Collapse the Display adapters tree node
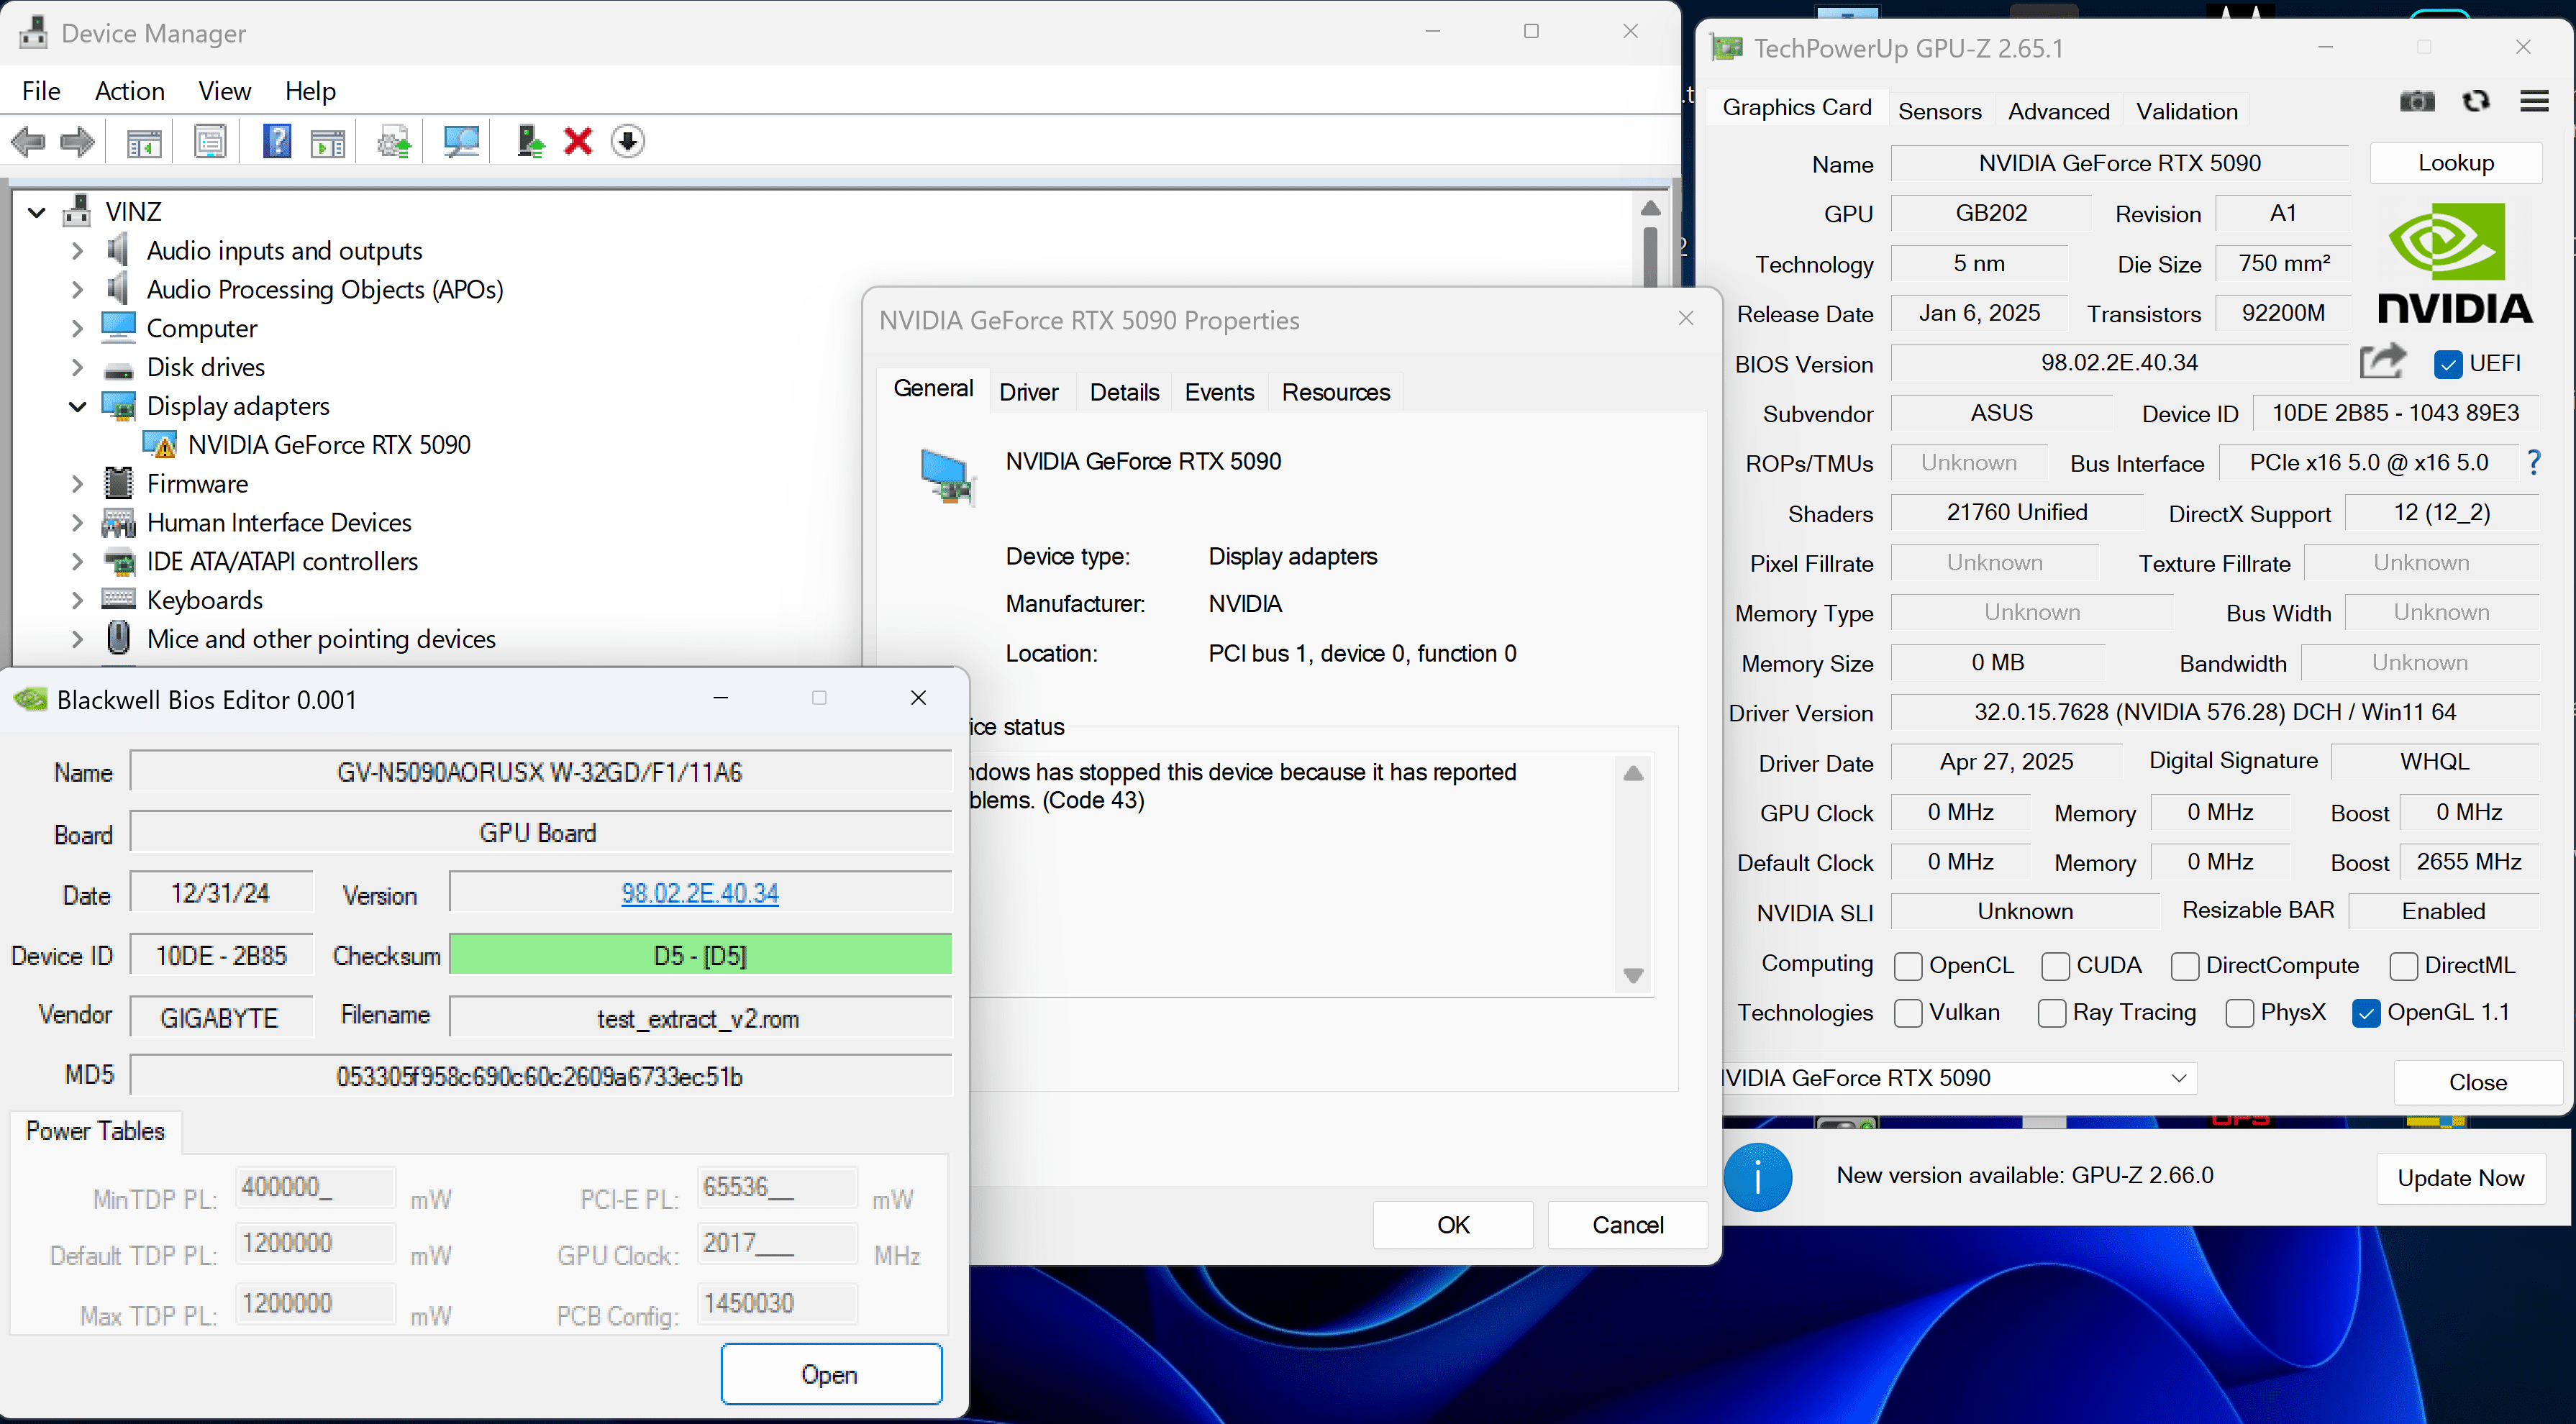The width and height of the screenshot is (2576, 1424). click(77, 406)
